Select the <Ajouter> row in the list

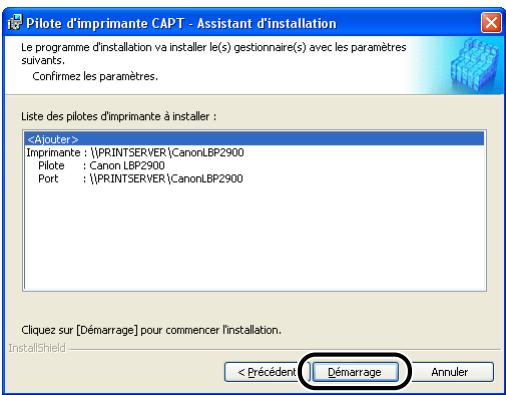click(x=254, y=139)
